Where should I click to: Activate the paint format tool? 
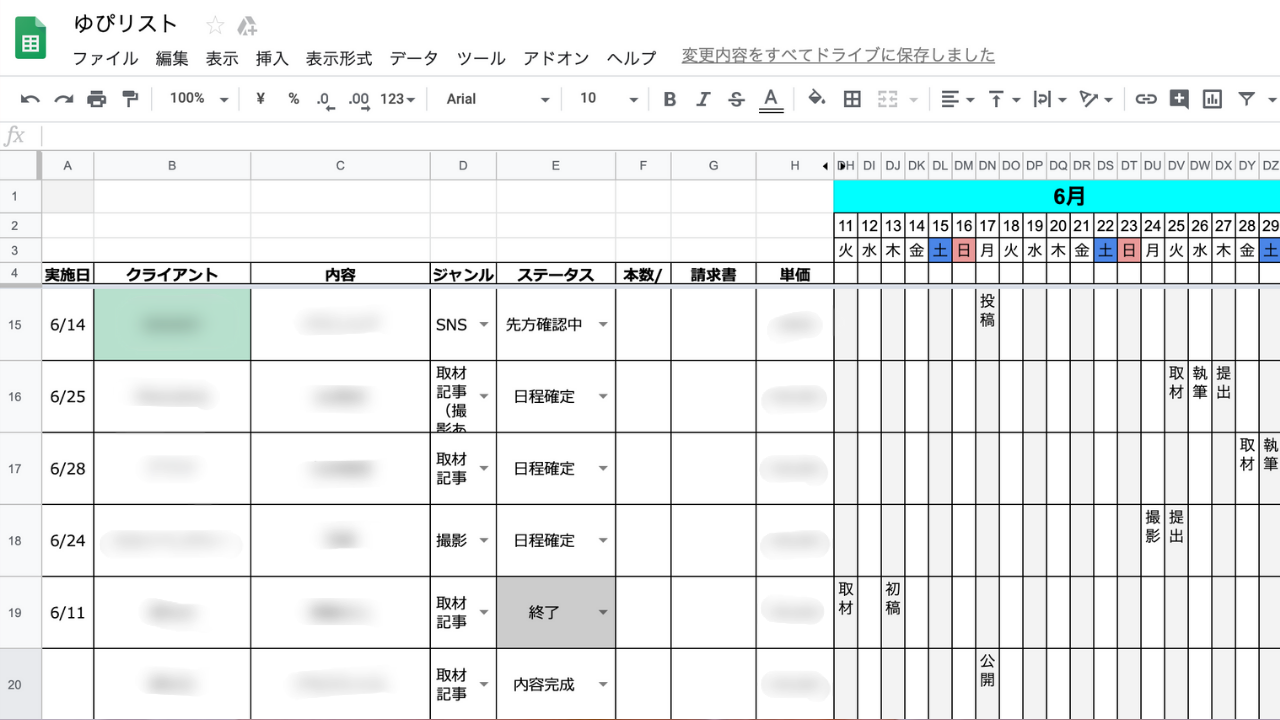129,99
